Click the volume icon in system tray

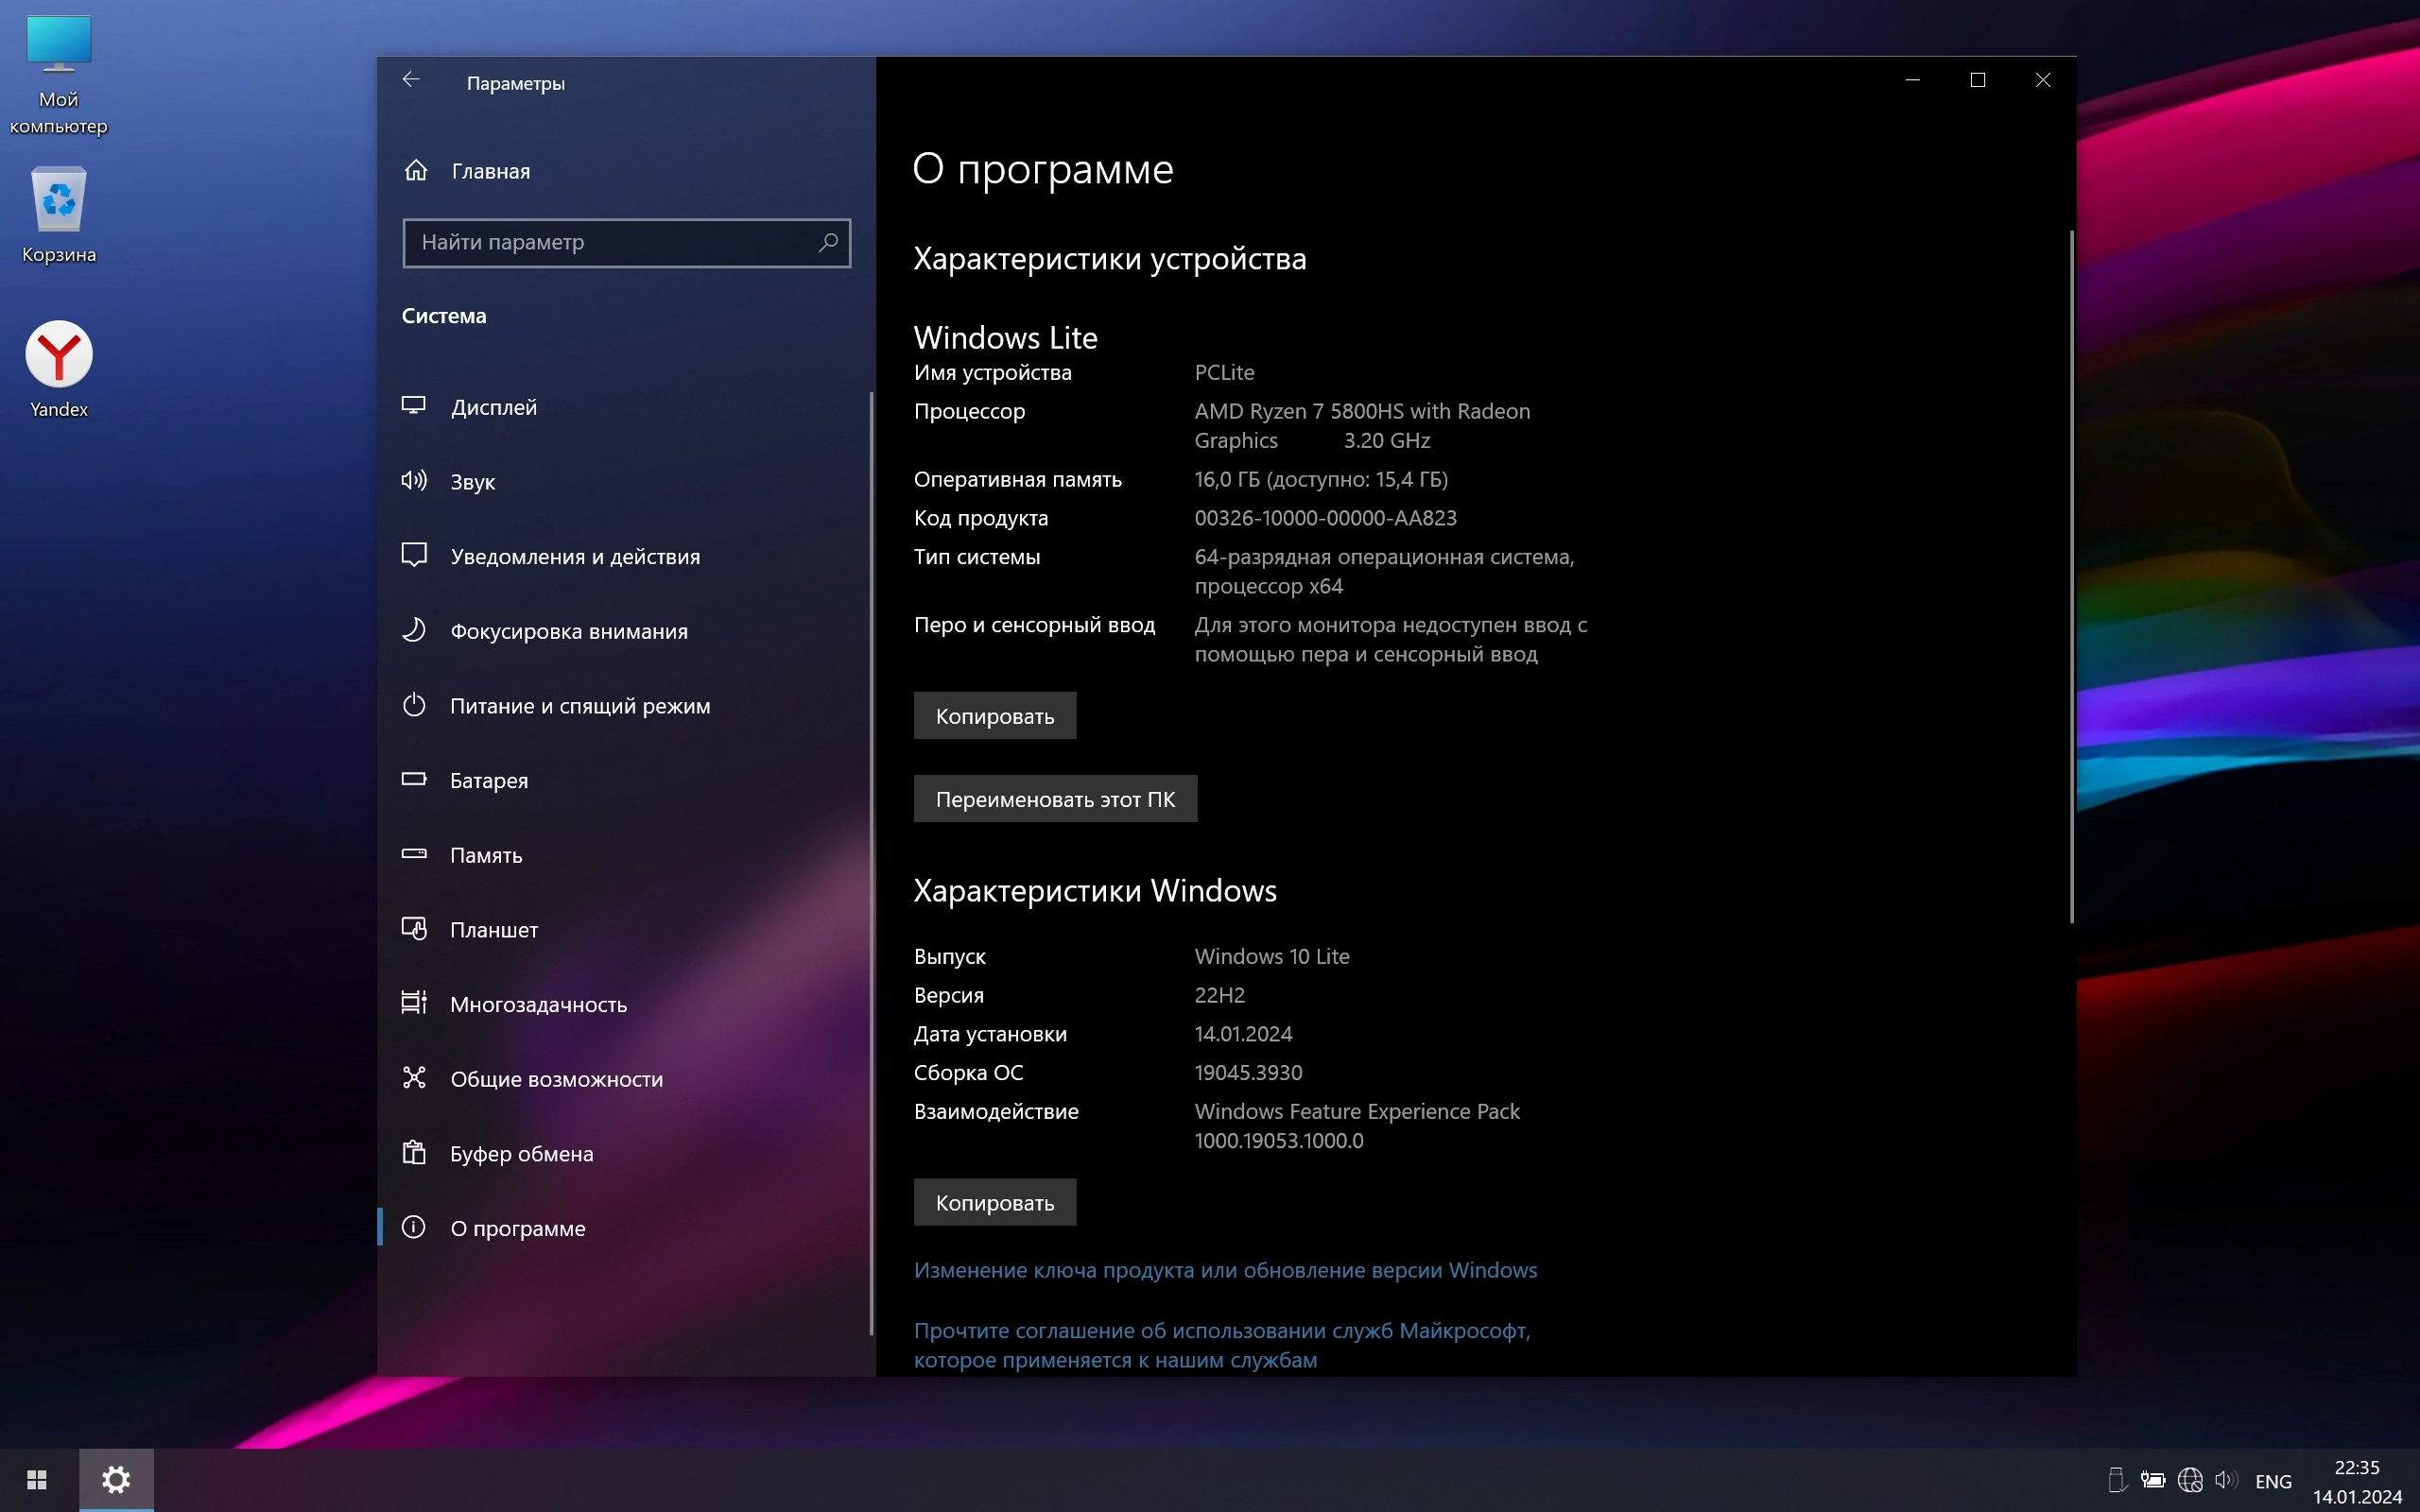(2225, 1480)
